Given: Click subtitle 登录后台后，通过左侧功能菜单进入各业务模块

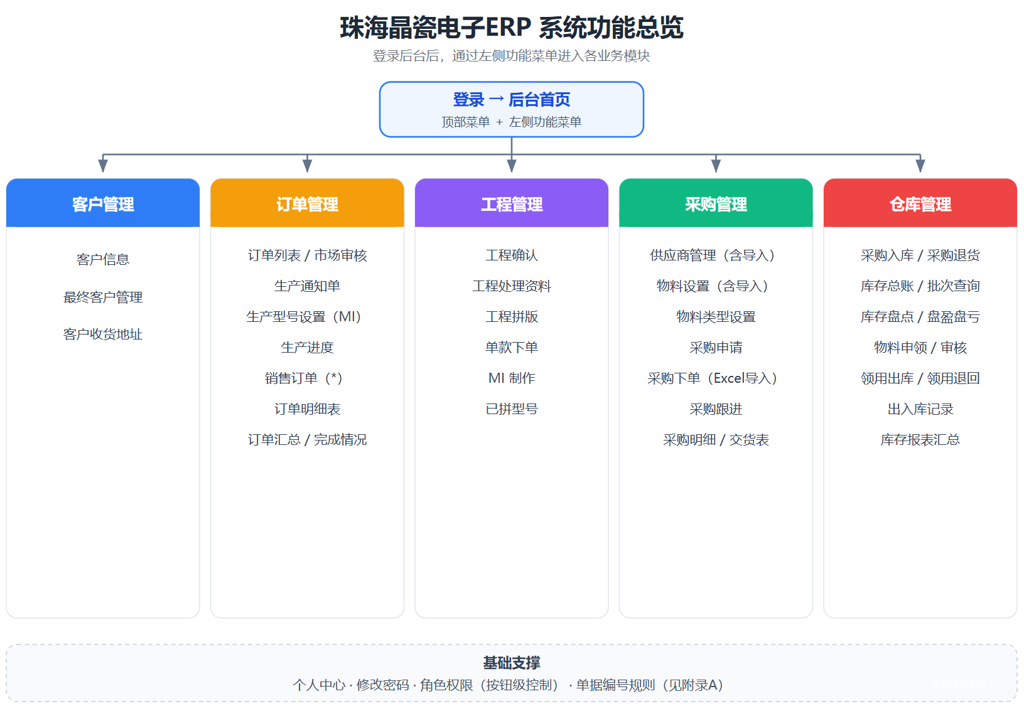Looking at the screenshot, I should pyautogui.click(x=511, y=56).
